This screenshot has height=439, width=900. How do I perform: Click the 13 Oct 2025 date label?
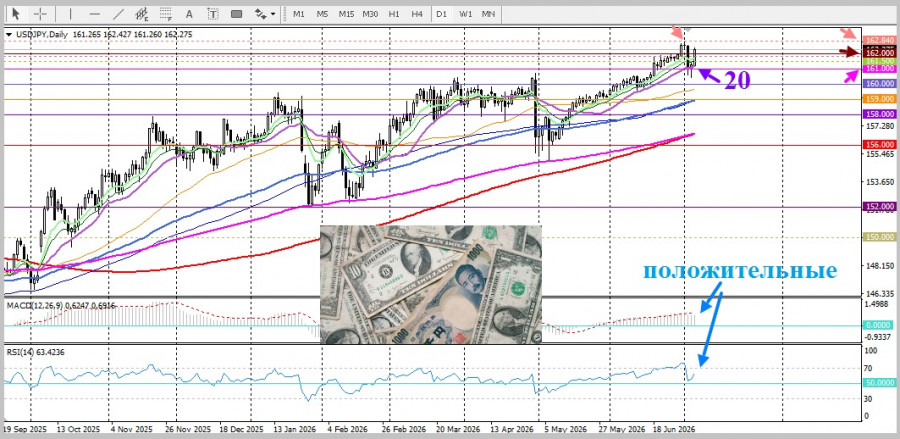point(80,429)
